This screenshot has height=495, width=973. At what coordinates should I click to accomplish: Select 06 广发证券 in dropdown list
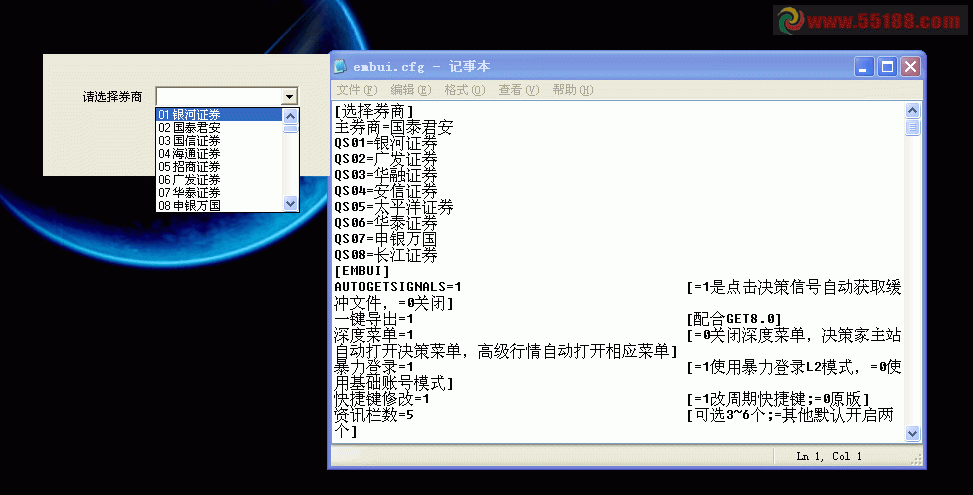[x=219, y=179]
